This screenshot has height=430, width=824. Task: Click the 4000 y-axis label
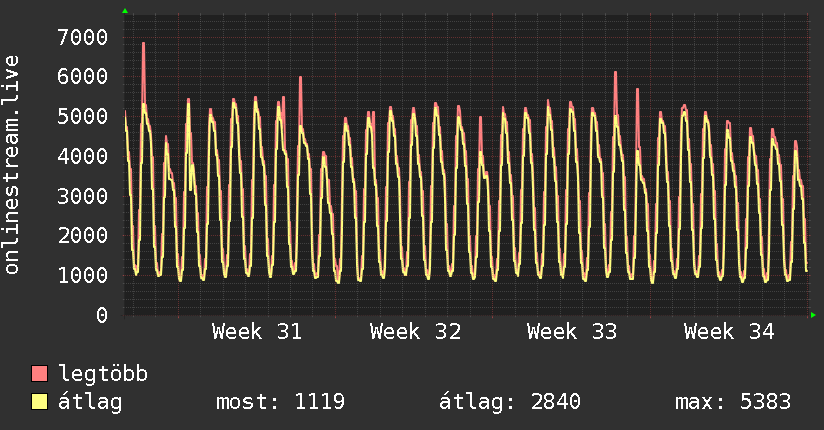[x=83, y=156]
